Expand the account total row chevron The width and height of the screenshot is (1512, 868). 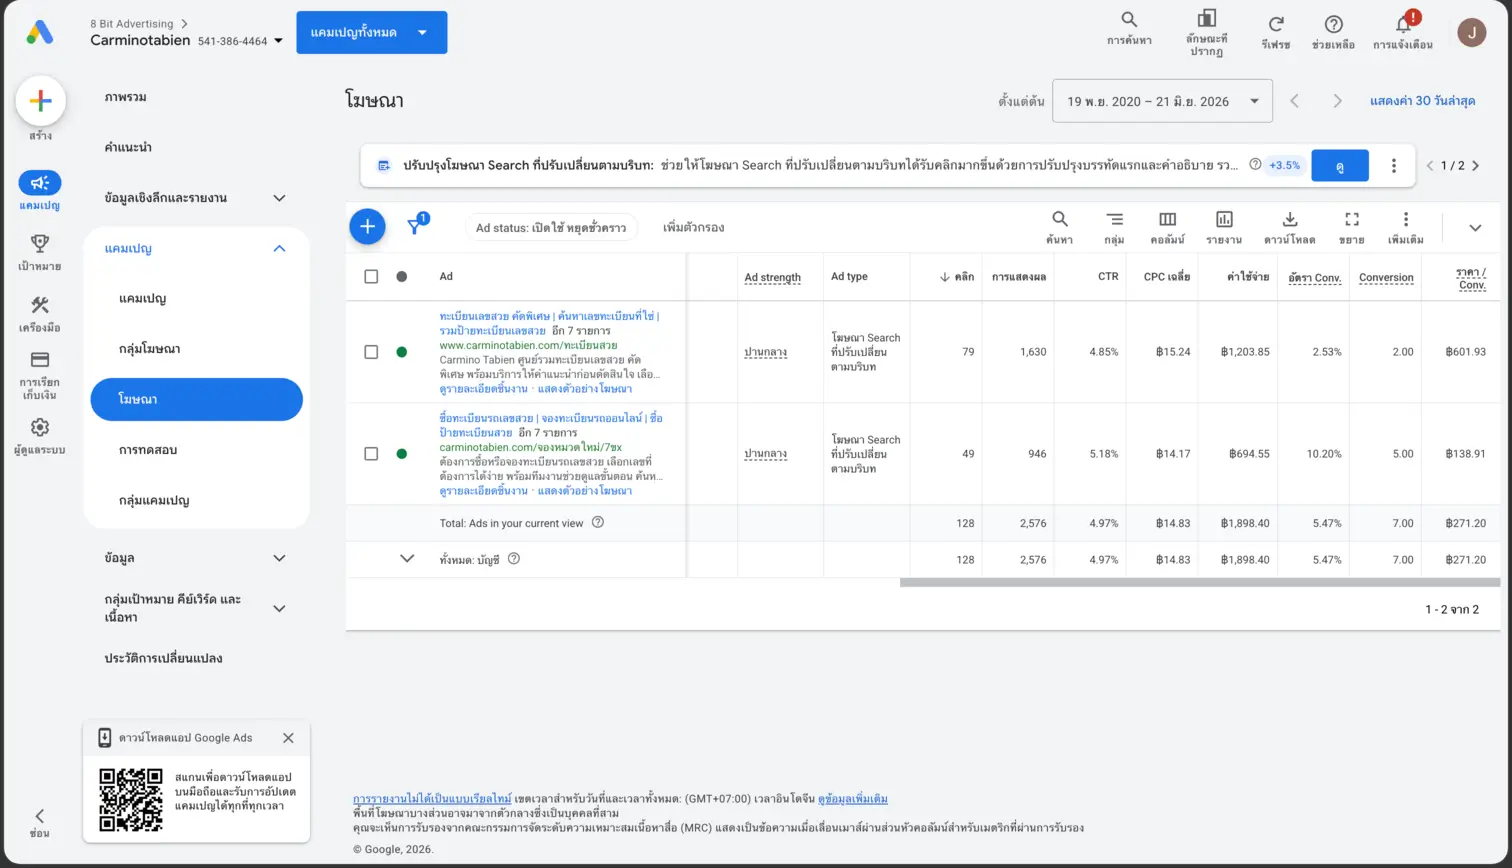[407, 559]
